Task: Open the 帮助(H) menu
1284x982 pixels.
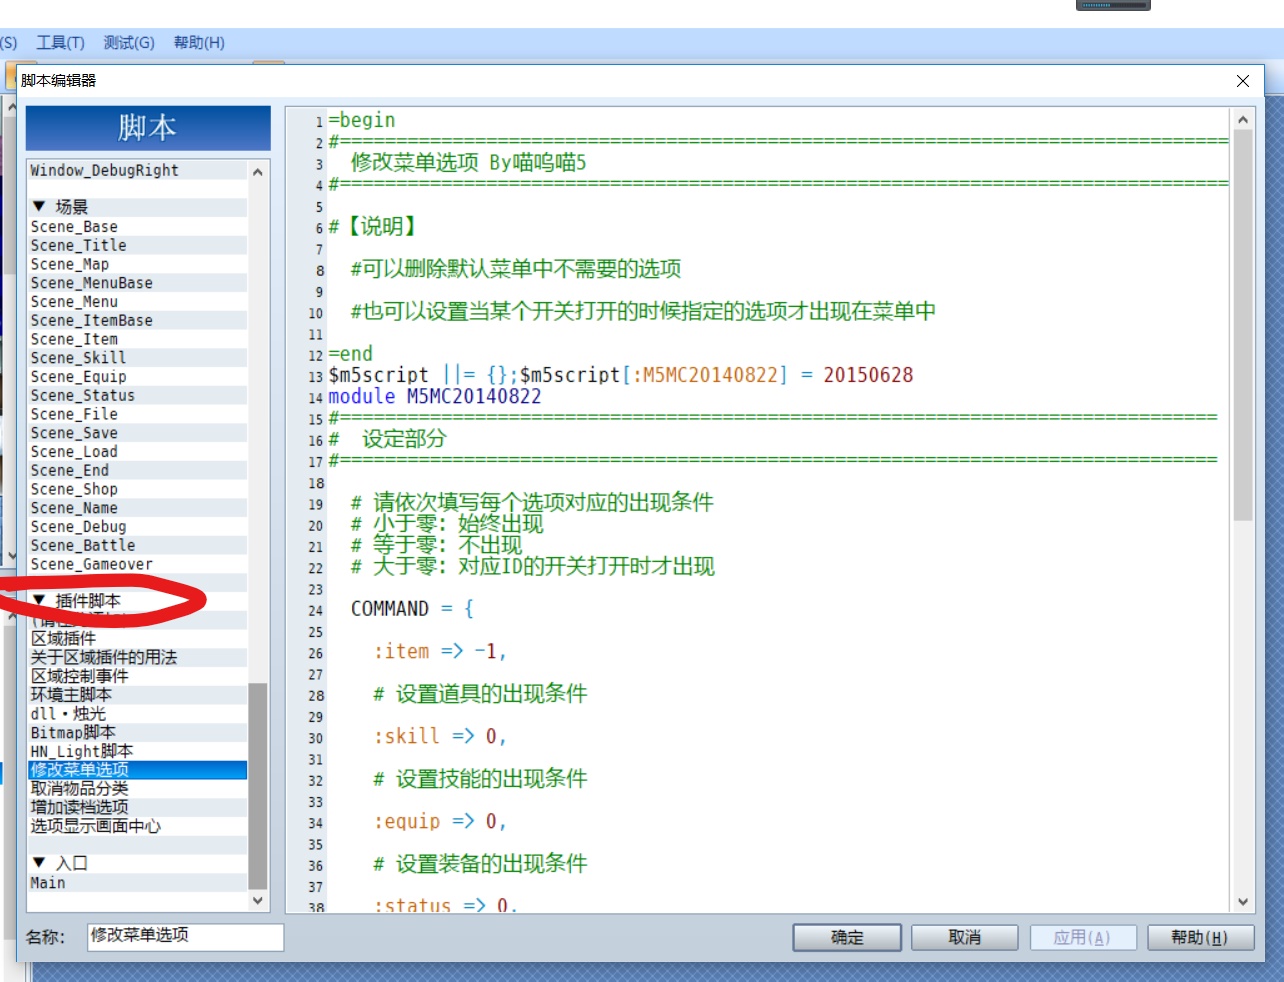Action: pos(199,42)
